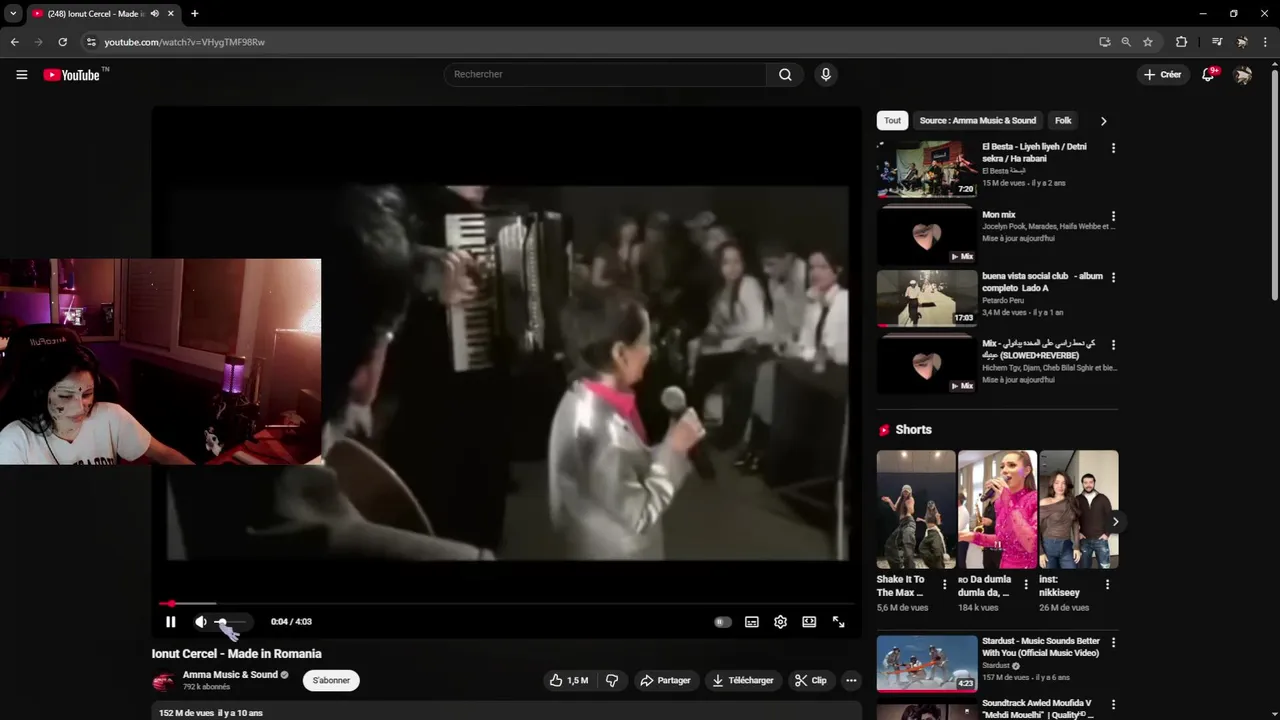Open options for Shake It short
The width and height of the screenshot is (1280, 720).
coord(944,585)
